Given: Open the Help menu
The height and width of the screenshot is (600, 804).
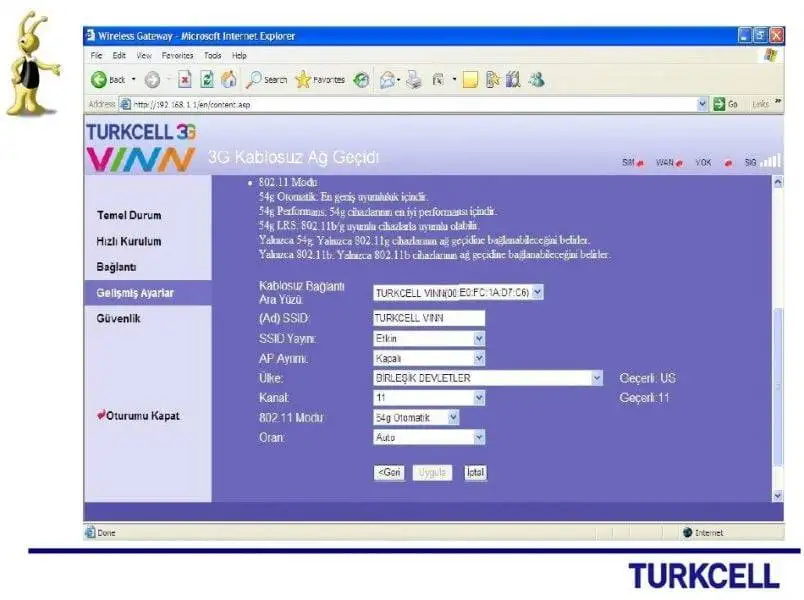Looking at the screenshot, I should click(239, 55).
